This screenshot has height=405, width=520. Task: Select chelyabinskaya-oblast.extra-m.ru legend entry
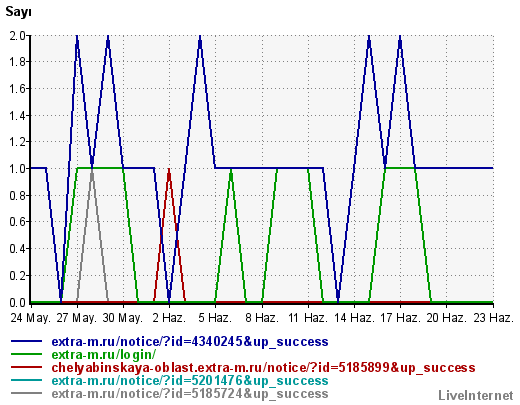coord(263,368)
